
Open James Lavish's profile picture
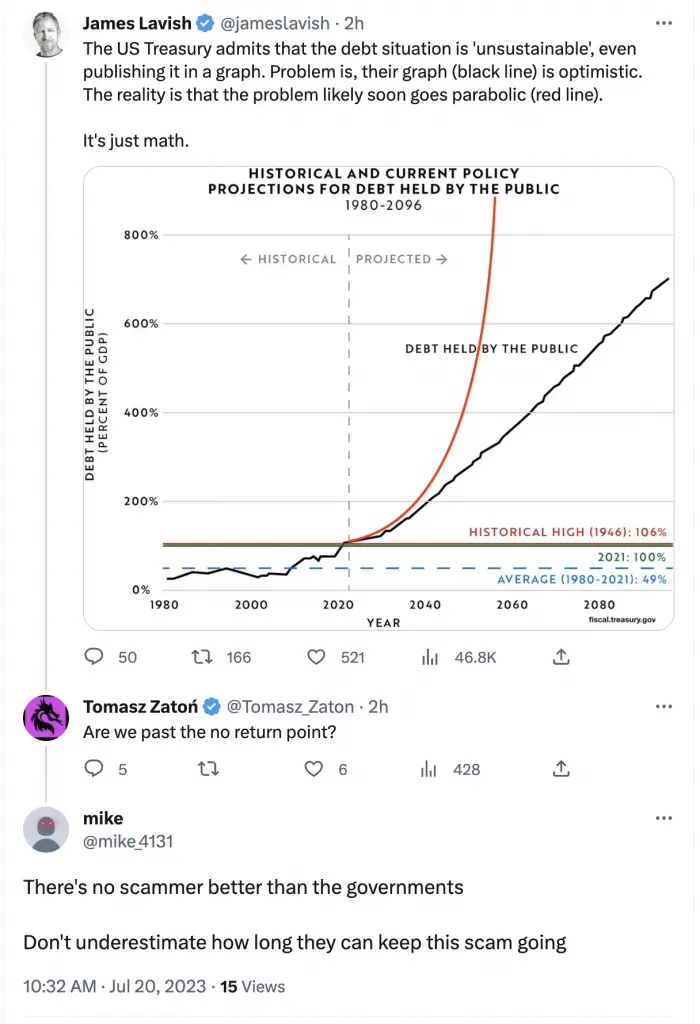[x=46, y=35]
